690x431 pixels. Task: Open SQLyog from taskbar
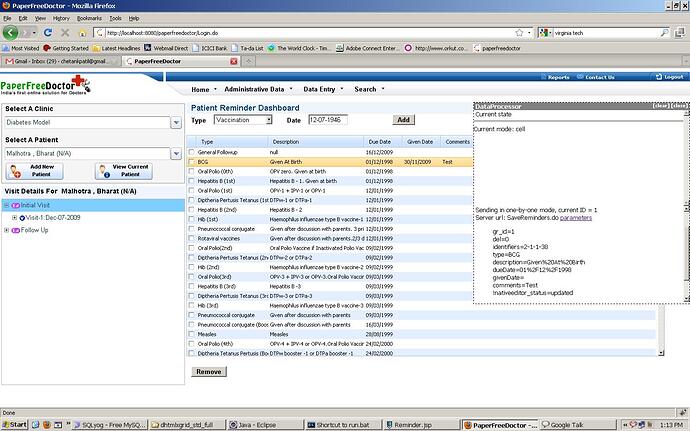[110, 425]
